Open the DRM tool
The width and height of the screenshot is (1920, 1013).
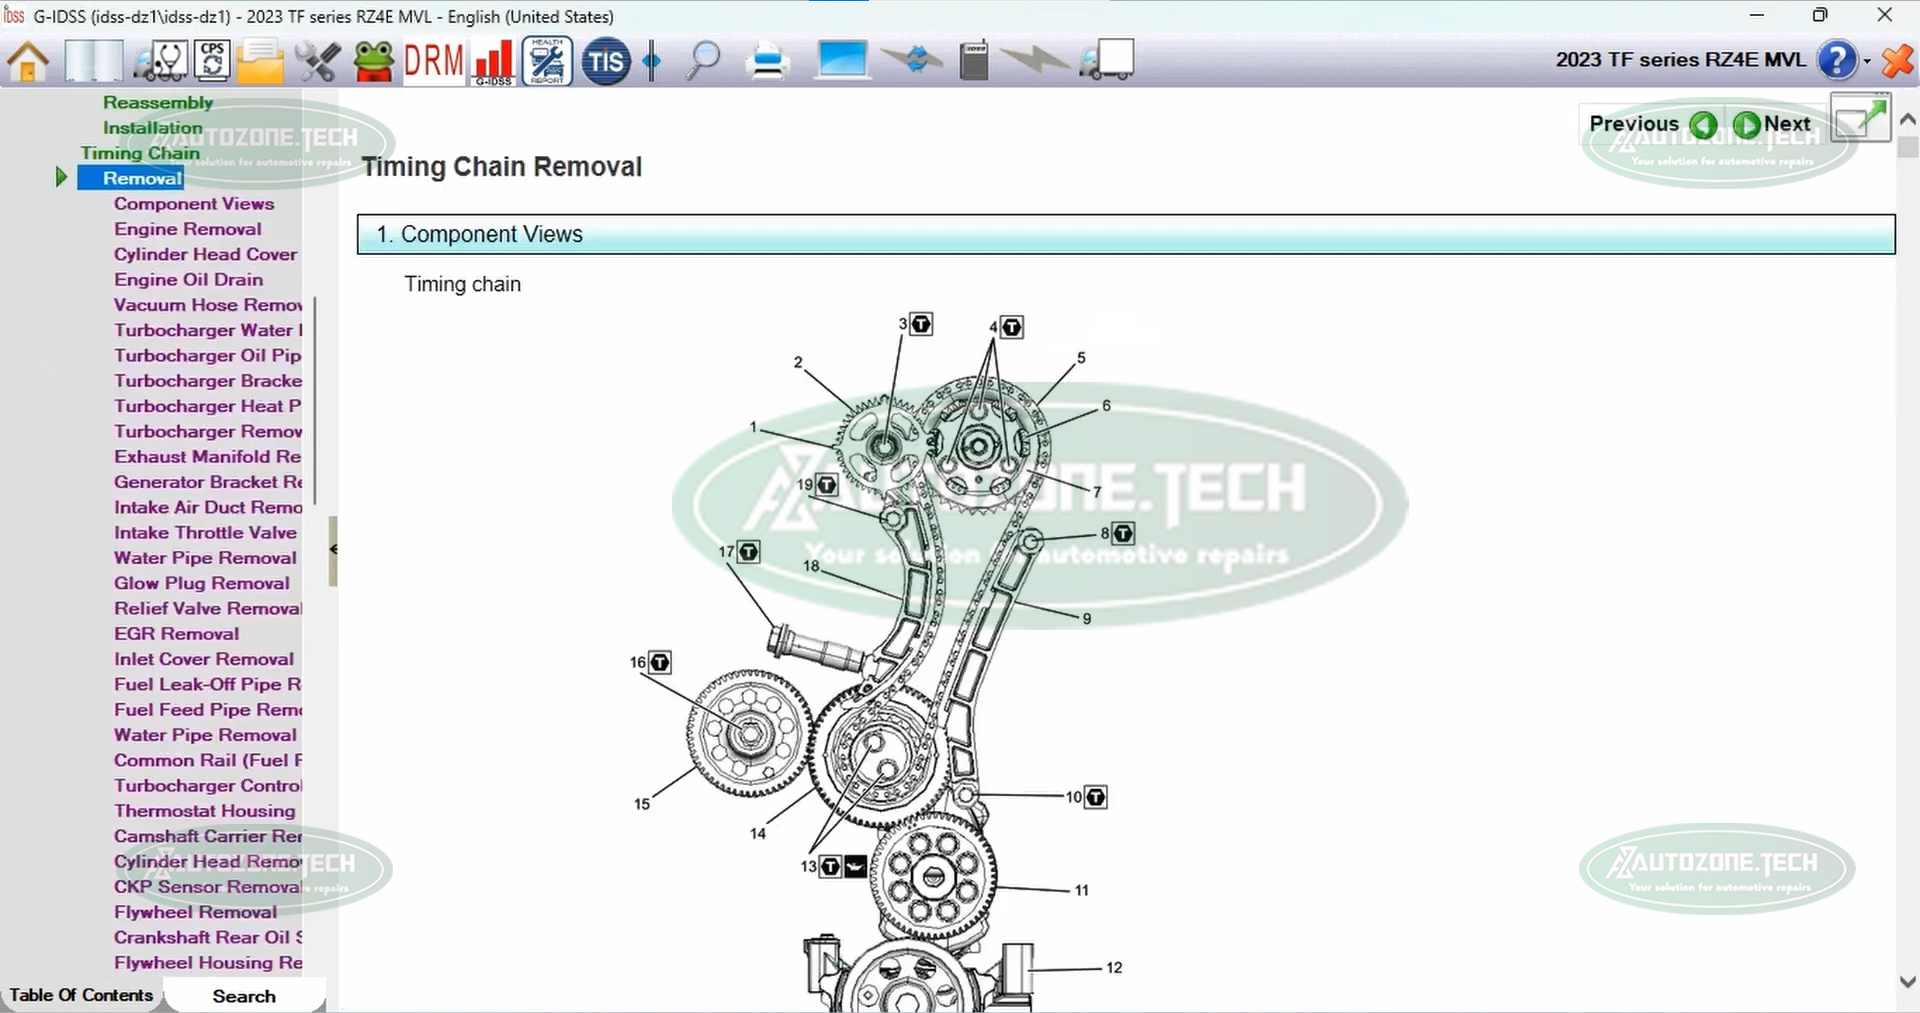433,61
